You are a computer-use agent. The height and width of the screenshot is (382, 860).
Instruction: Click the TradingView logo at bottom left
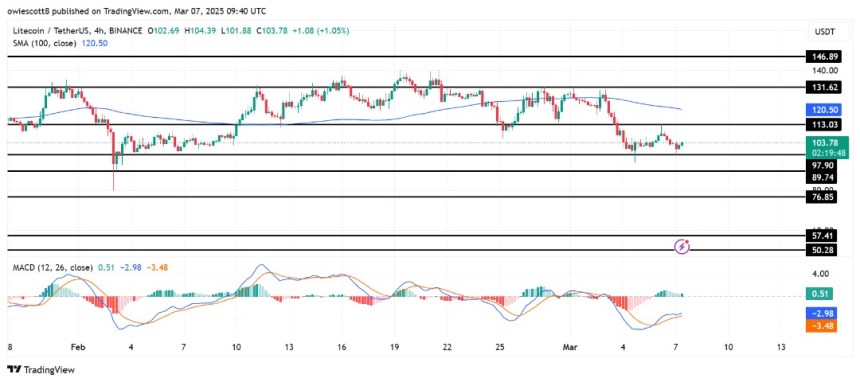41,369
